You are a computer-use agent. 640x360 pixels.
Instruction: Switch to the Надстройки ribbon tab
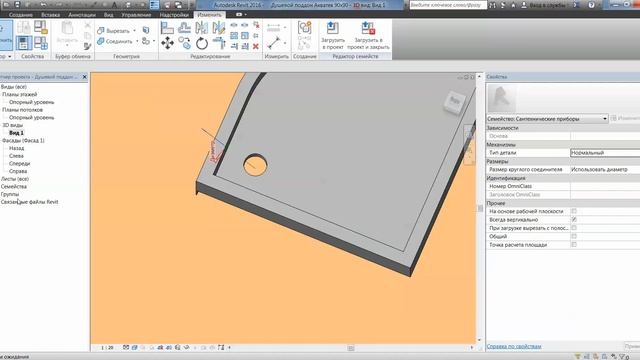pyautogui.click(x=174, y=15)
